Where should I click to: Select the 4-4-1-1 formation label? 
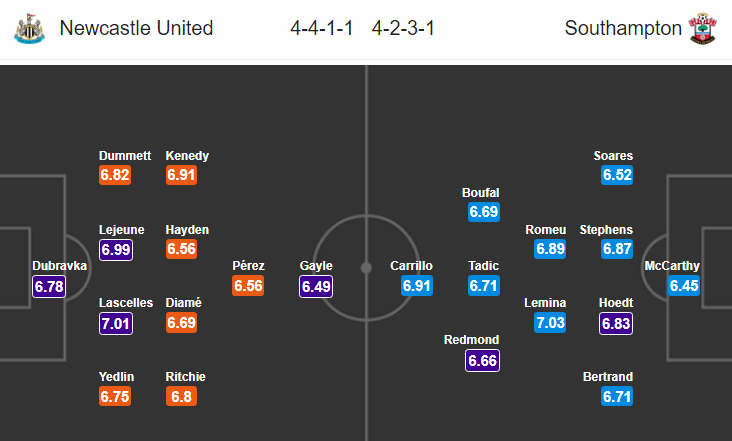tap(322, 28)
